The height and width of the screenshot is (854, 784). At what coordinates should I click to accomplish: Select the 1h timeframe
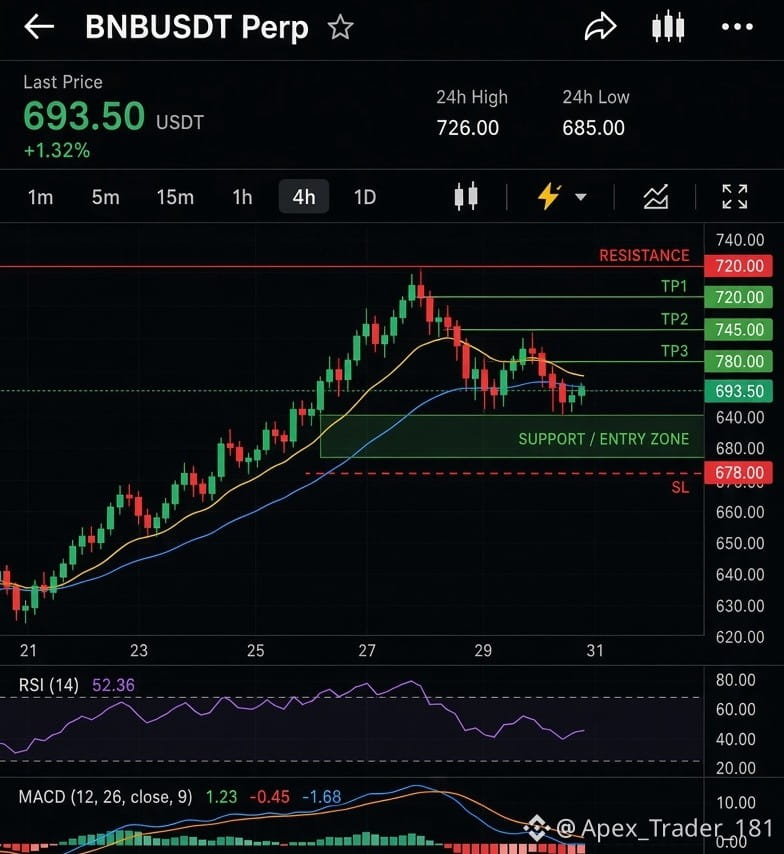click(242, 197)
